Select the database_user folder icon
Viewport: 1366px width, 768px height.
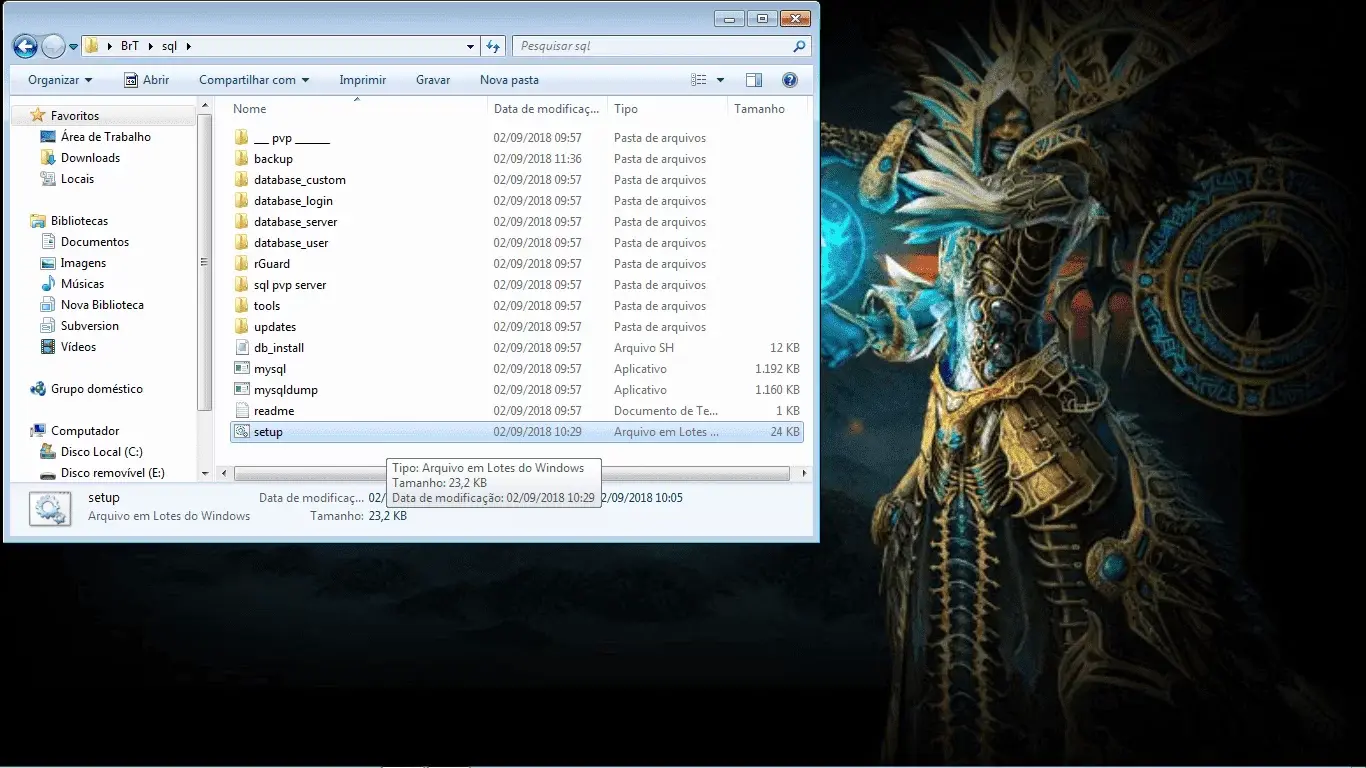coord(241,243)
